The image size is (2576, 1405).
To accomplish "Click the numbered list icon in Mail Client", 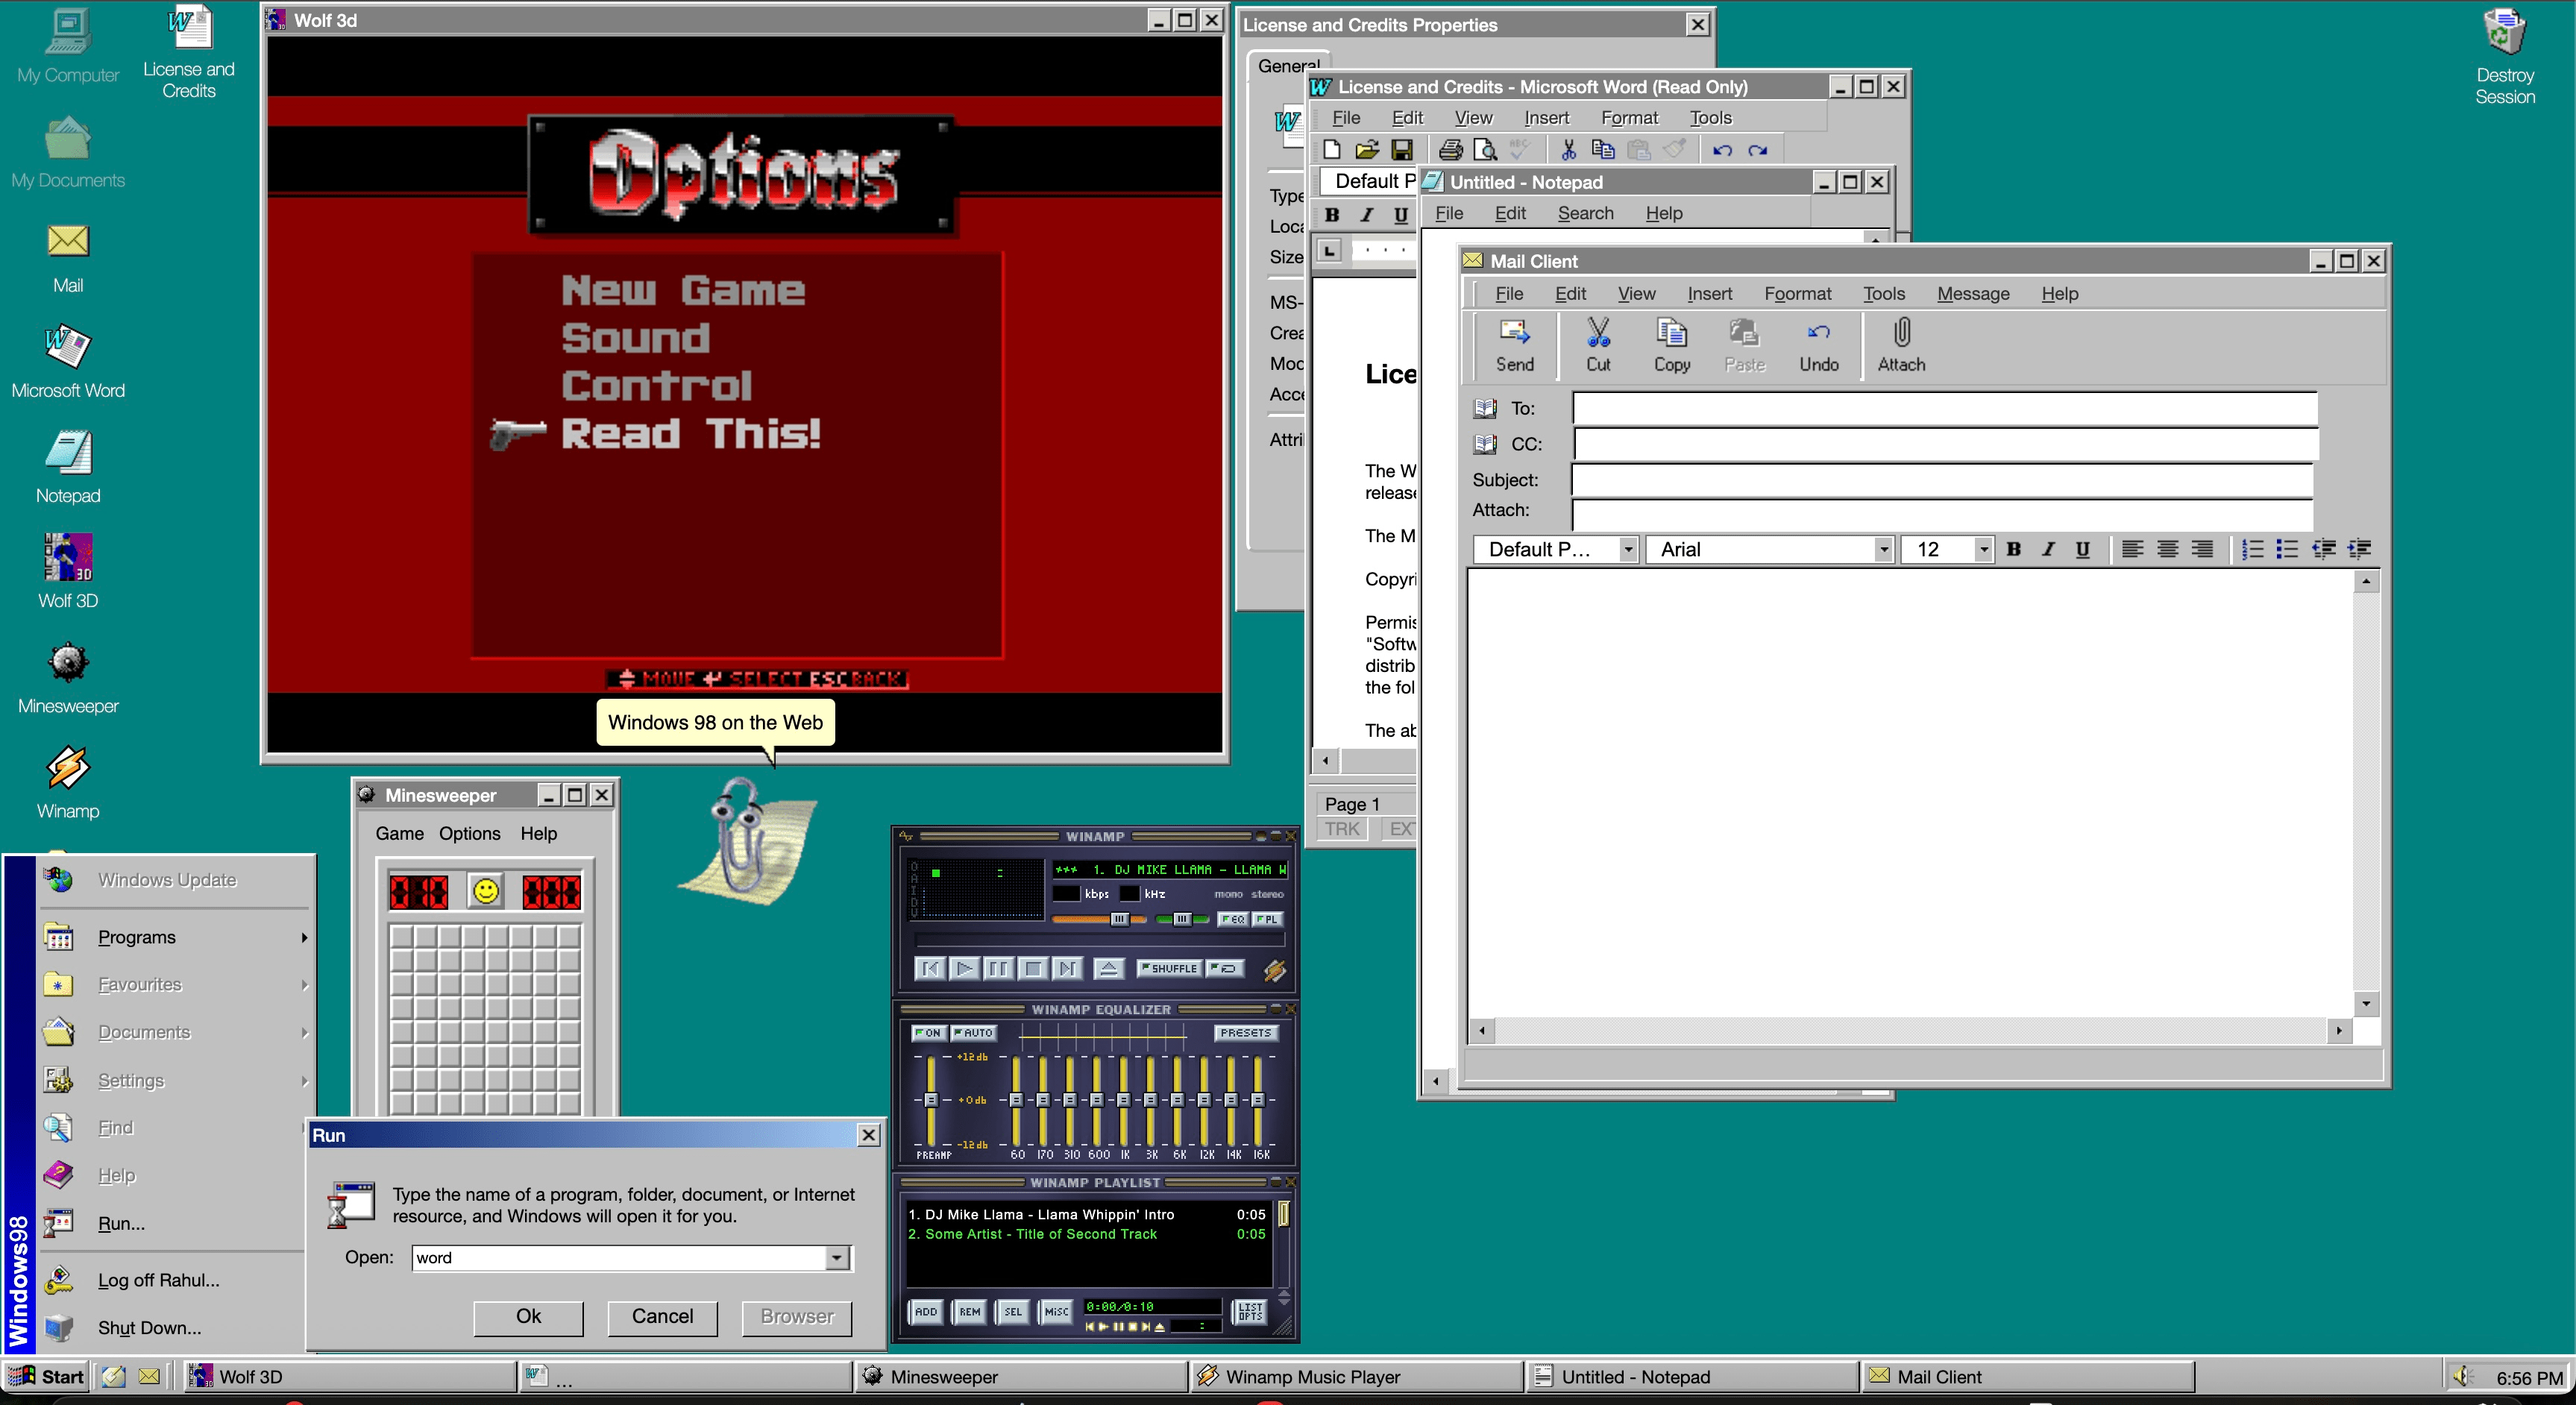I will [x=2252, y=549].
